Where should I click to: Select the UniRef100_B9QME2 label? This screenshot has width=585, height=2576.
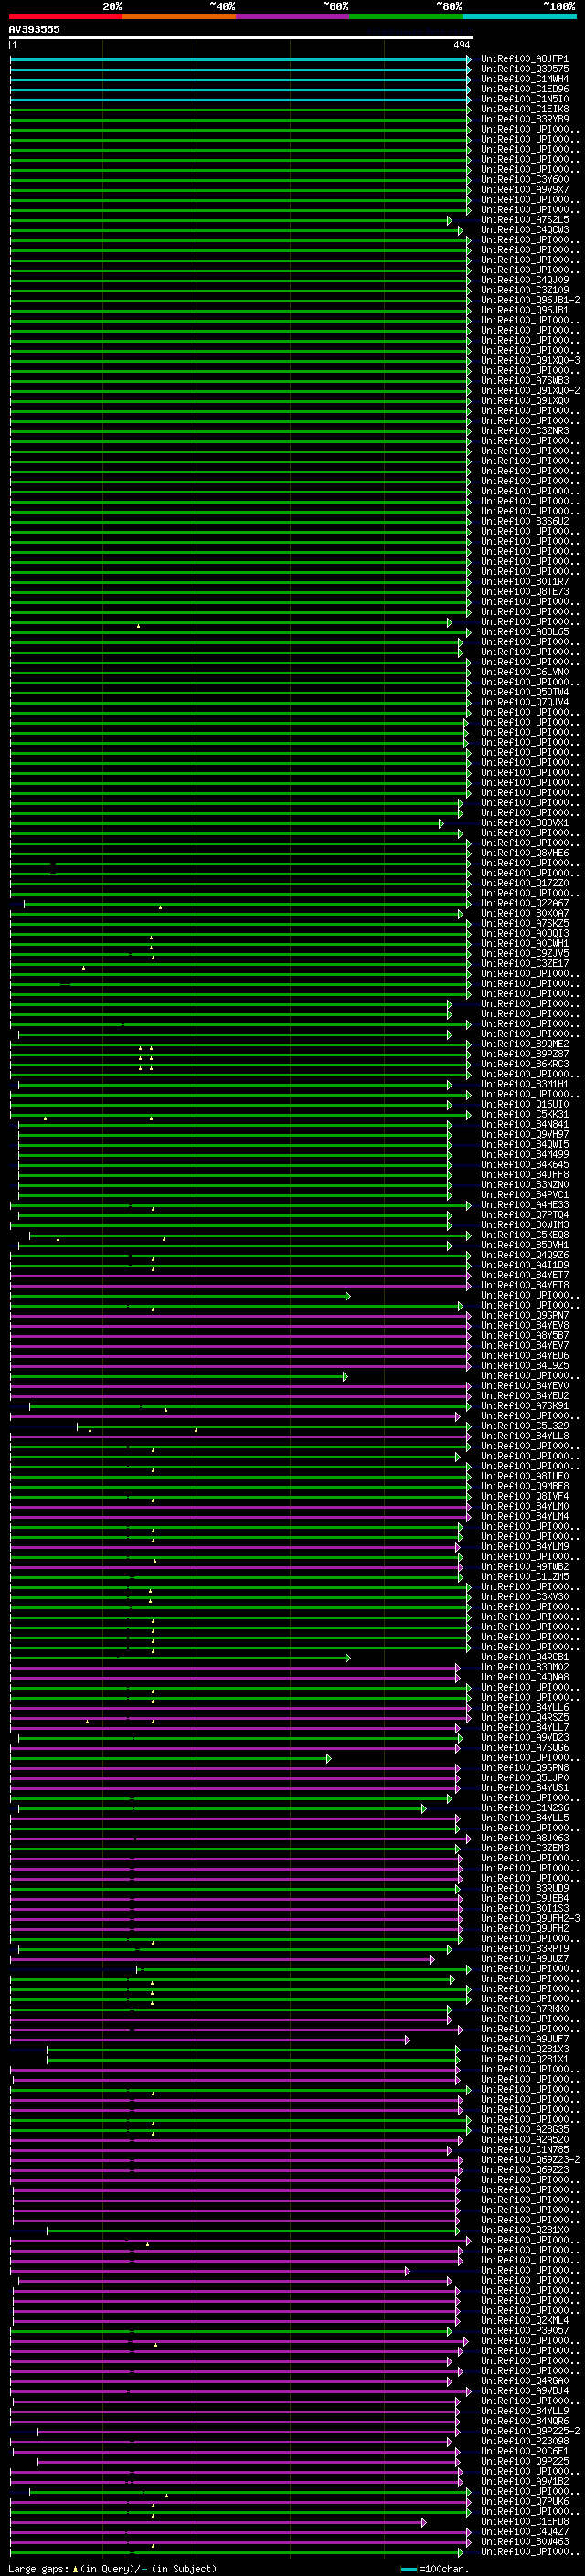tap(524, 1044)
